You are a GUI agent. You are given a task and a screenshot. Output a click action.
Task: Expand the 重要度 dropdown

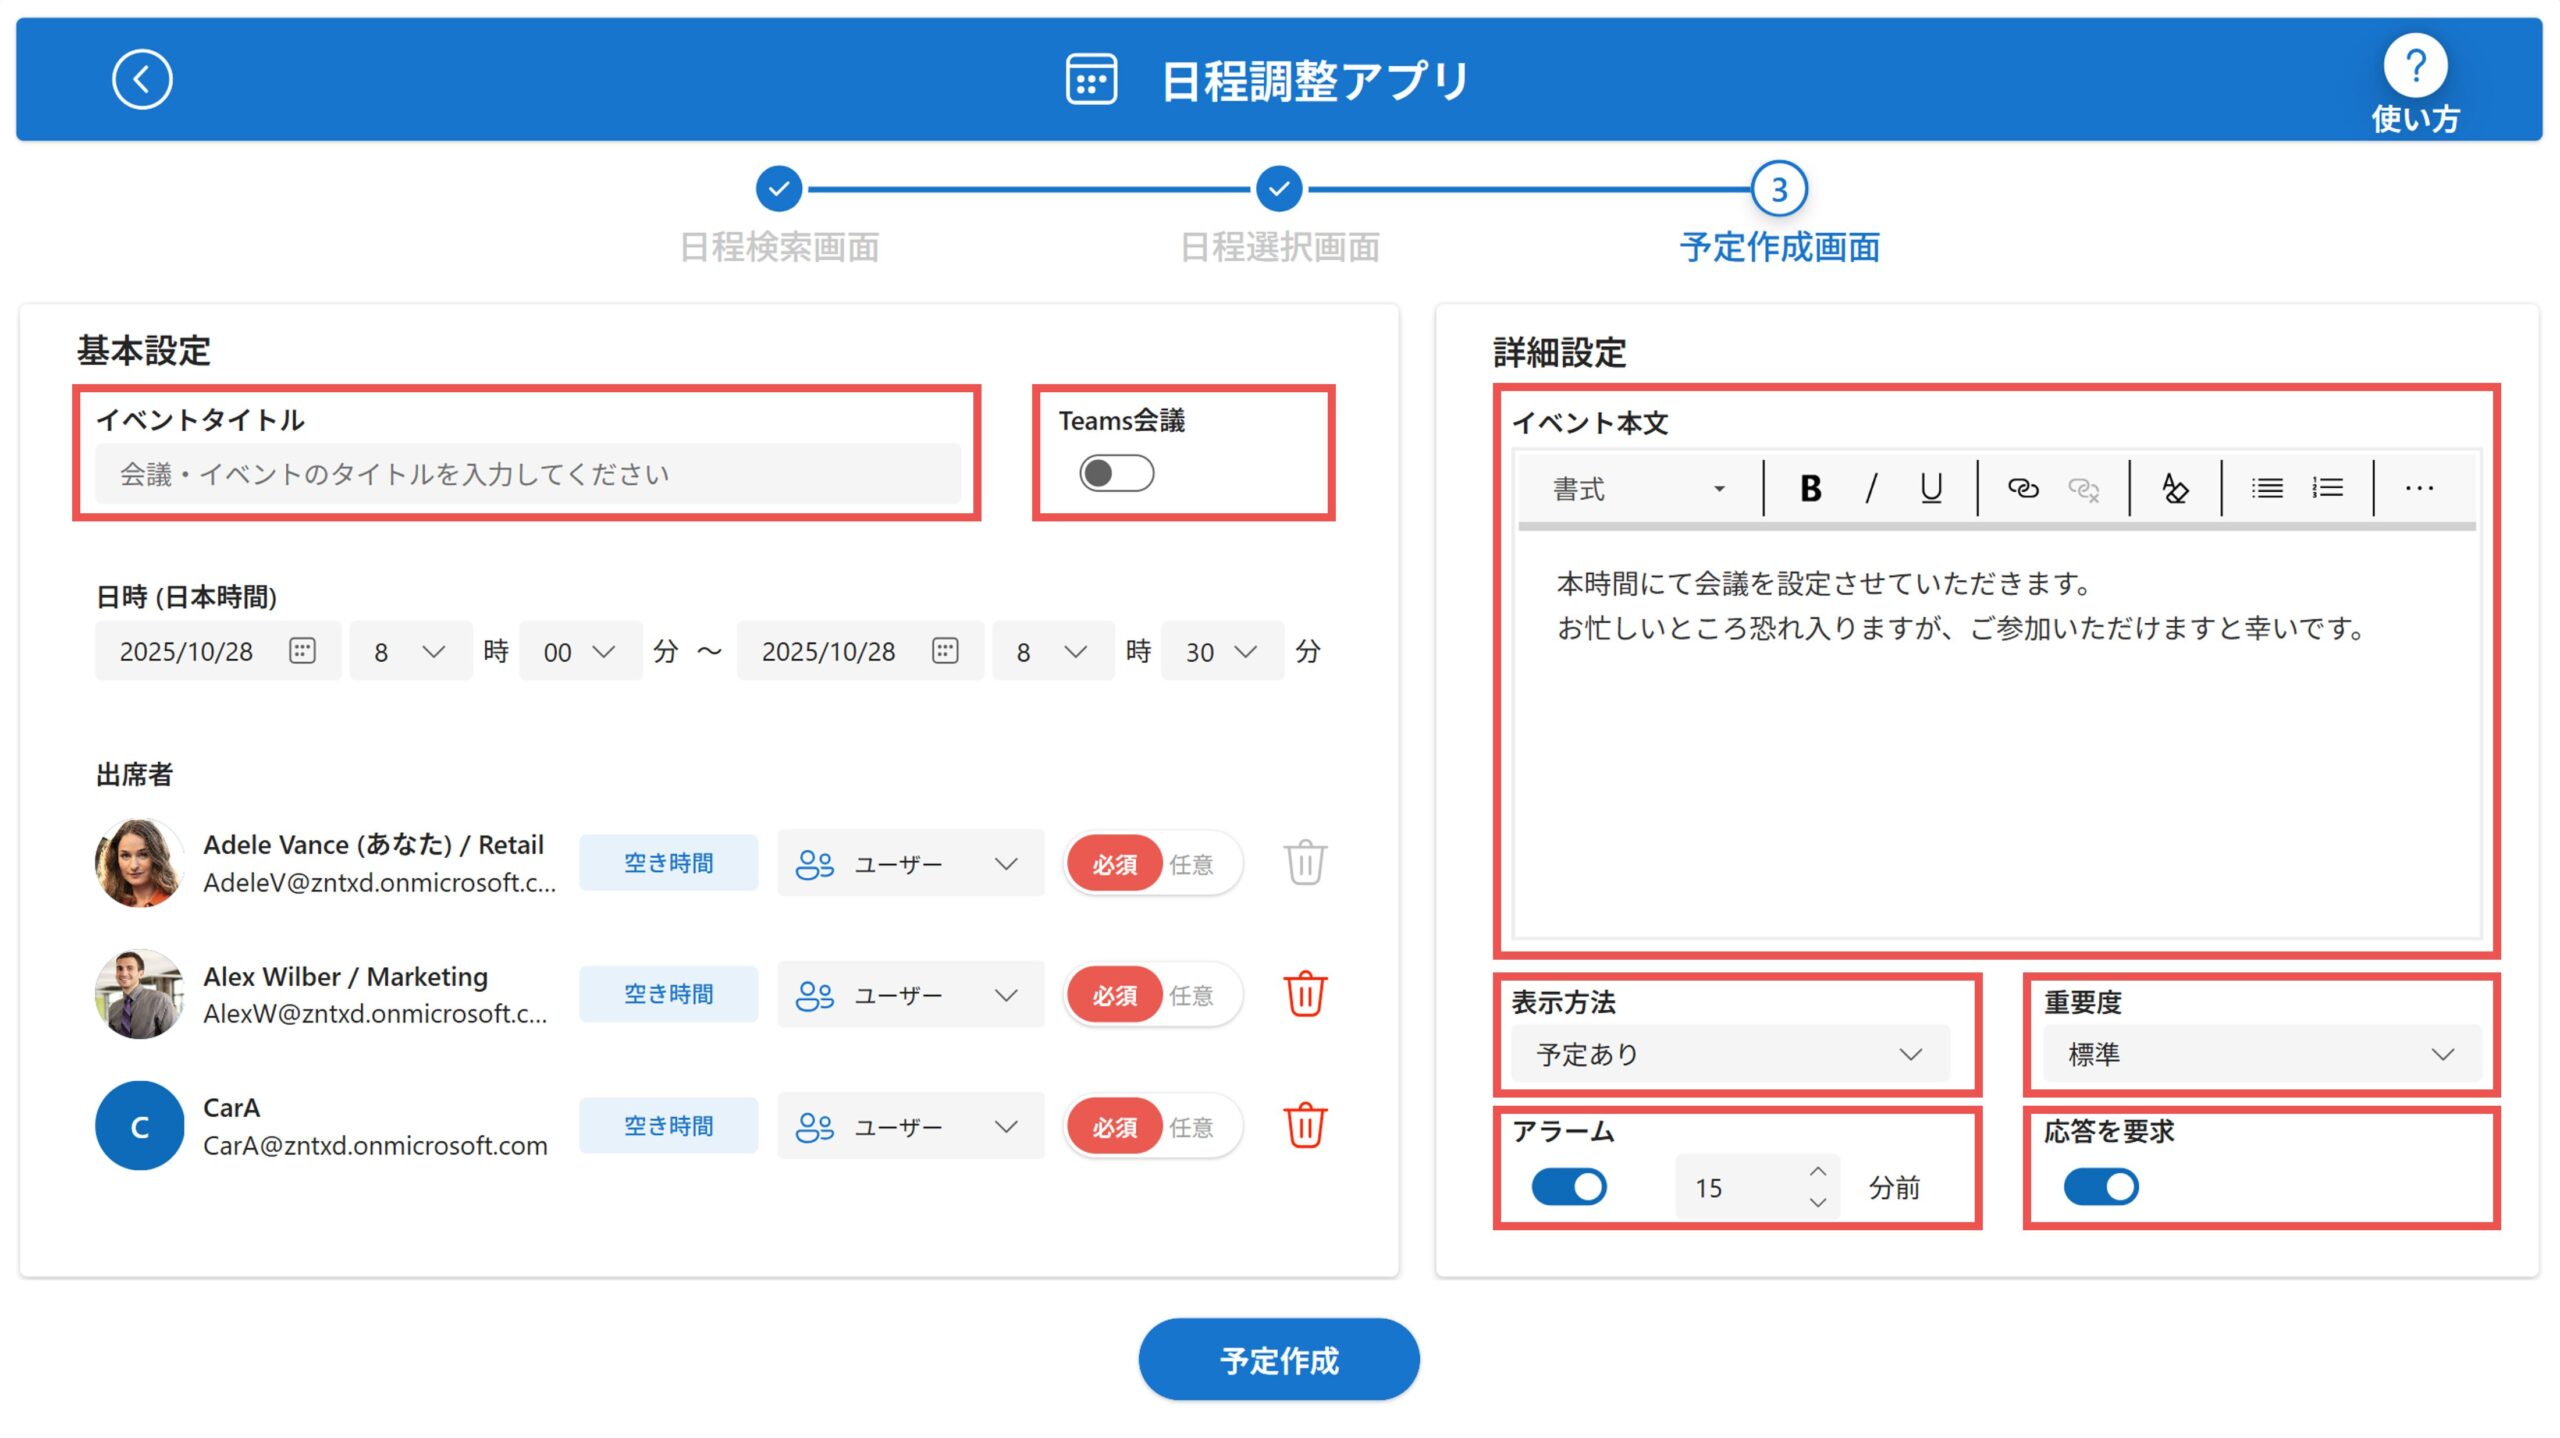(2260, 1054)
